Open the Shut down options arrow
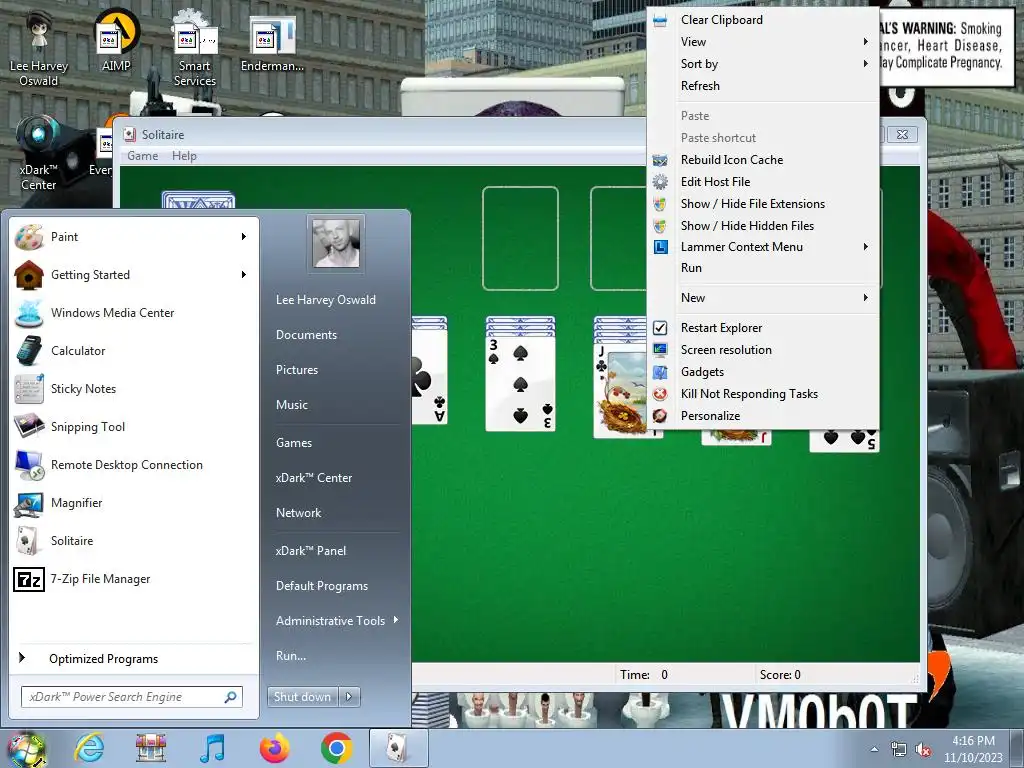The width and height of the screenshot is (1024, 768). 349,697
